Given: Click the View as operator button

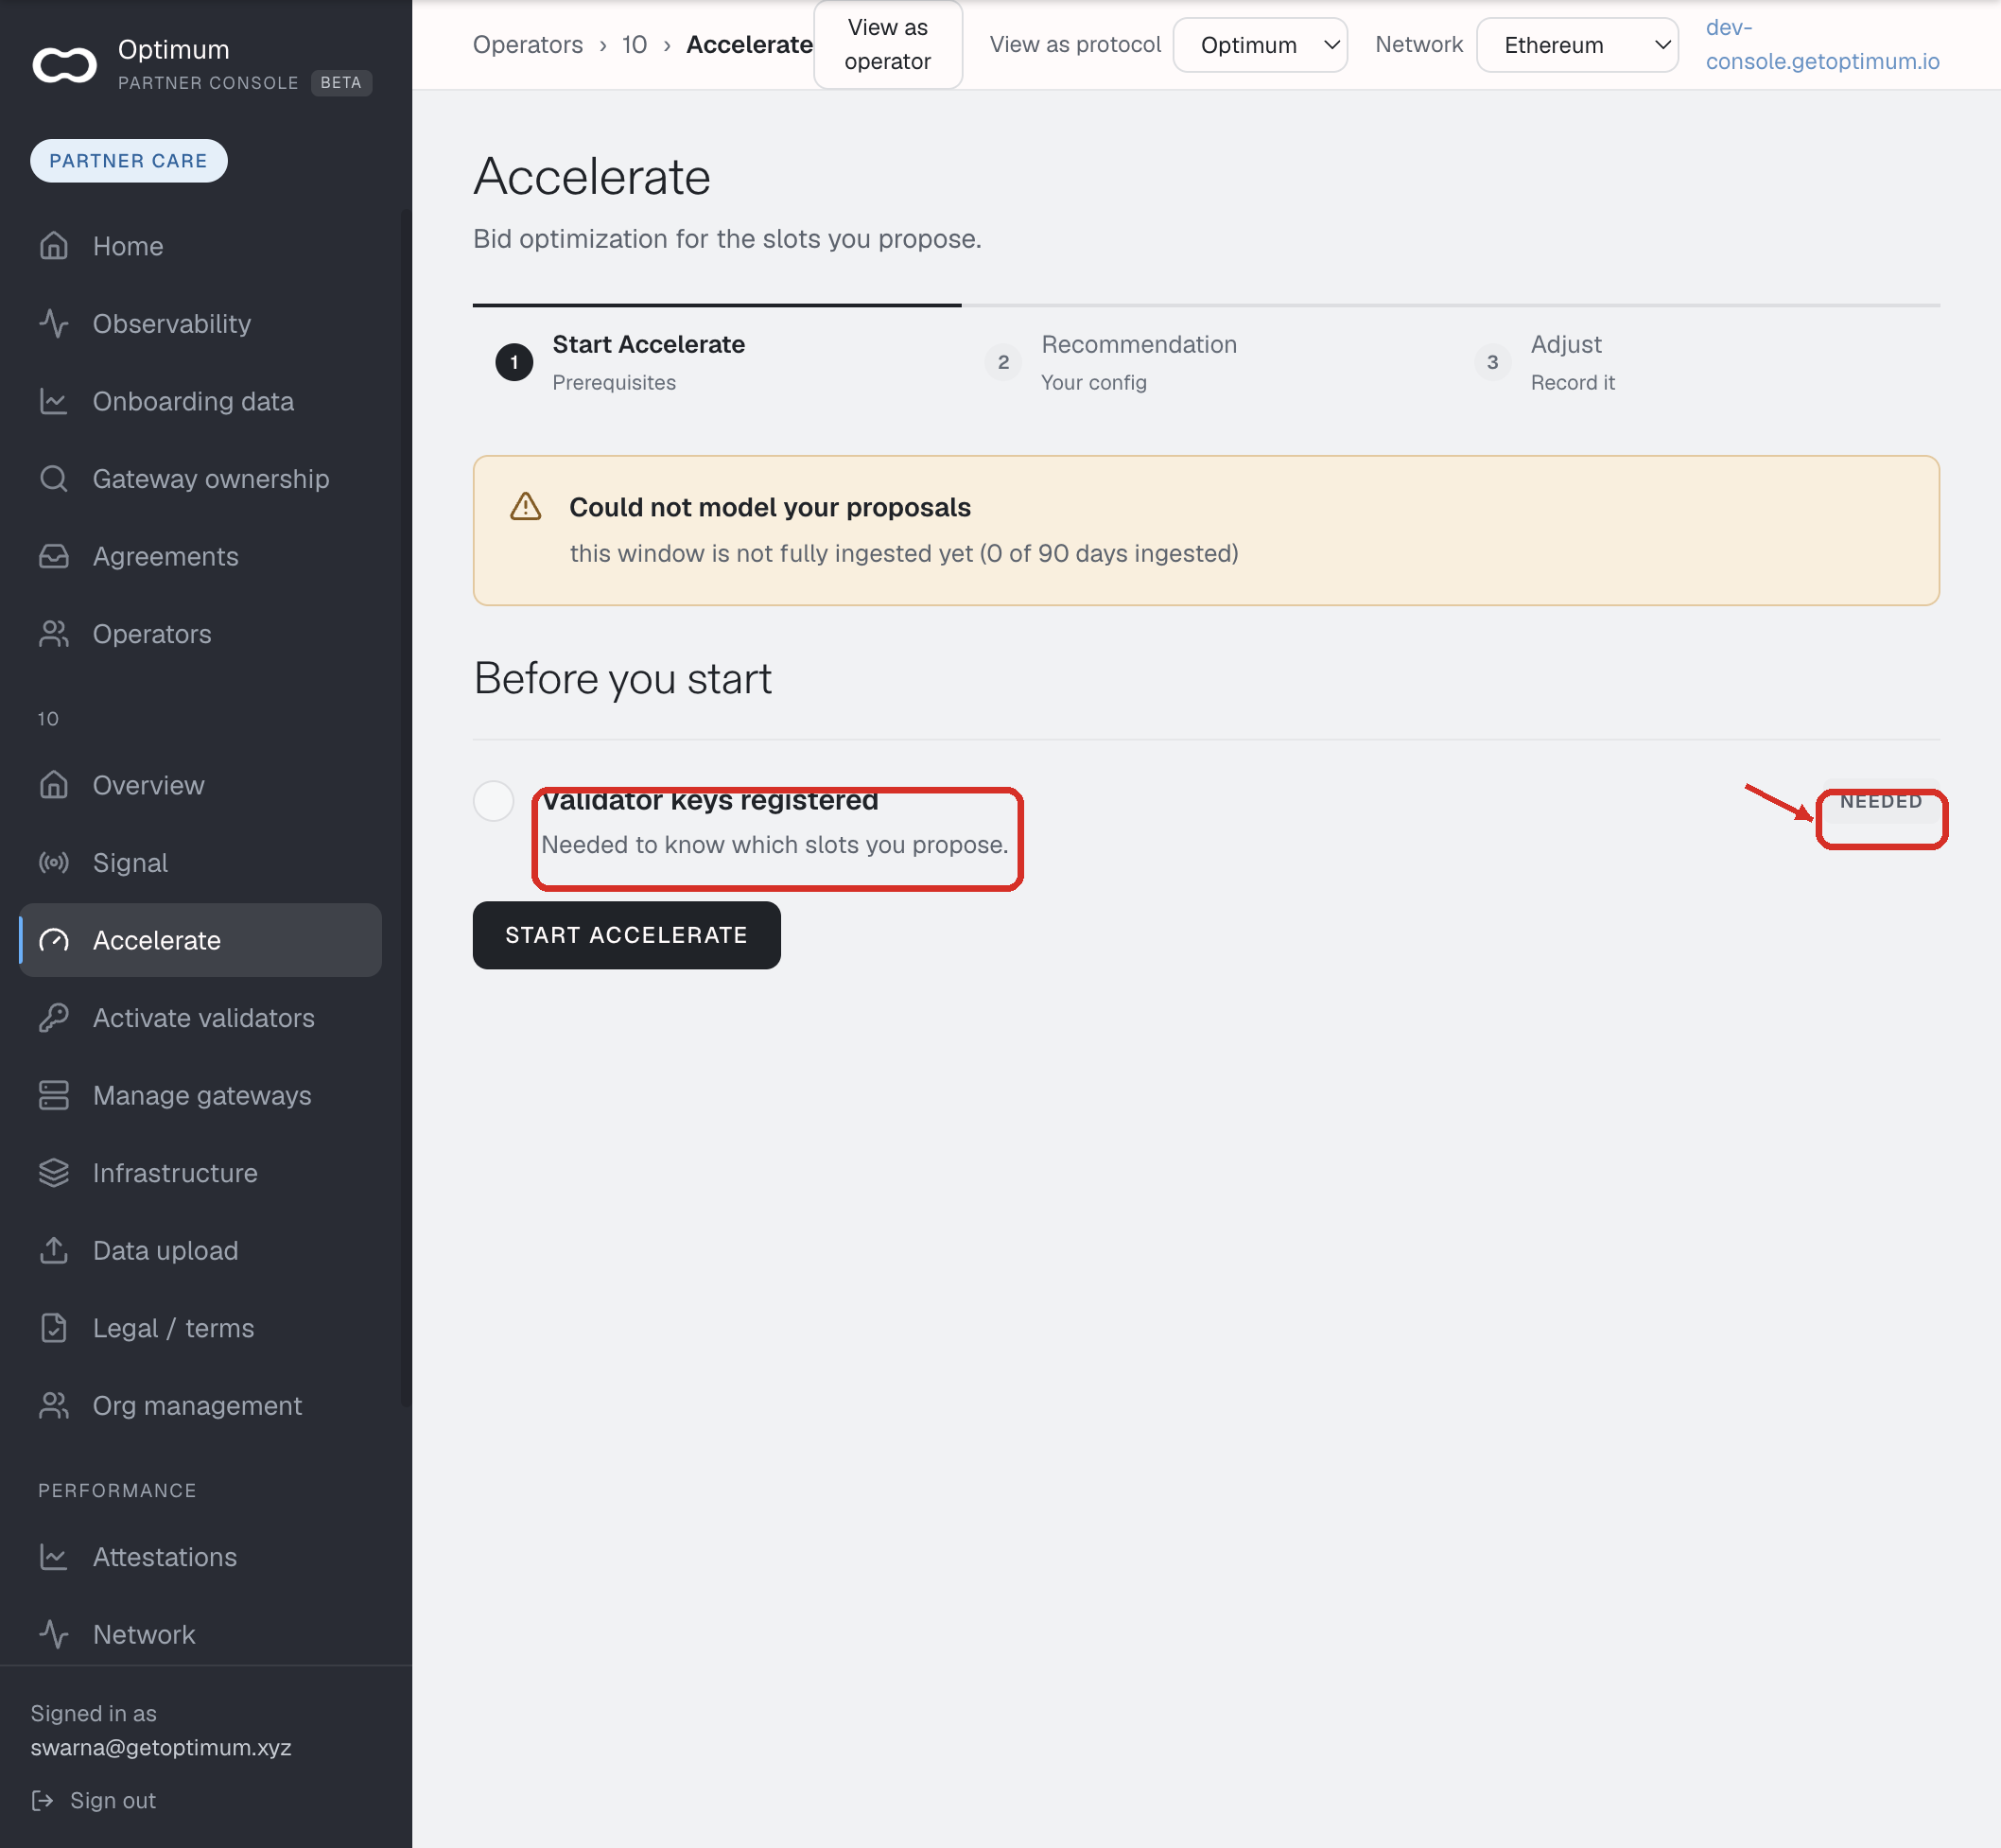Looking at the screenshot, I should coord(888,45).
